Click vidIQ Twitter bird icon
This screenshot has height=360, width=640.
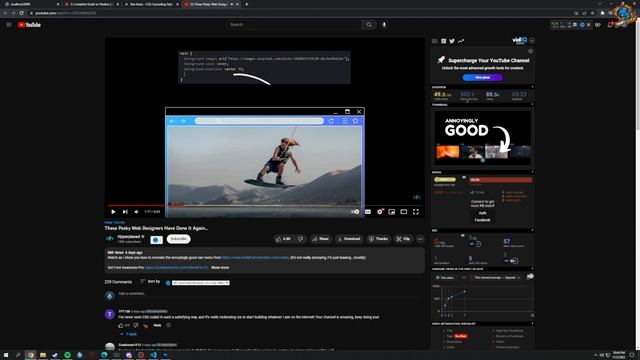pos(452,41)
